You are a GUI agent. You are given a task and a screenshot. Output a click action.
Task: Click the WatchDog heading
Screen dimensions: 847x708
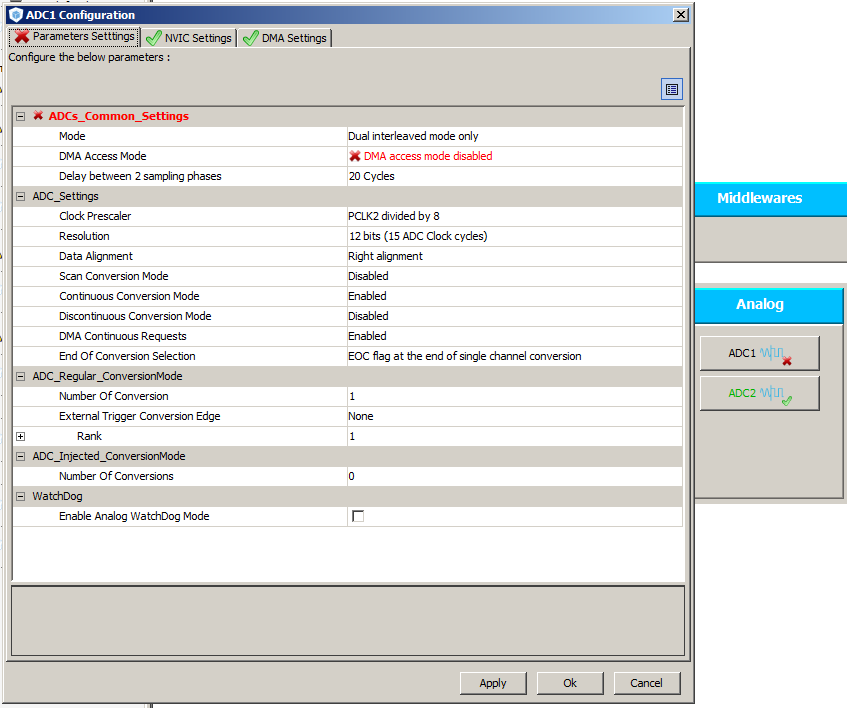click(57, 496)
